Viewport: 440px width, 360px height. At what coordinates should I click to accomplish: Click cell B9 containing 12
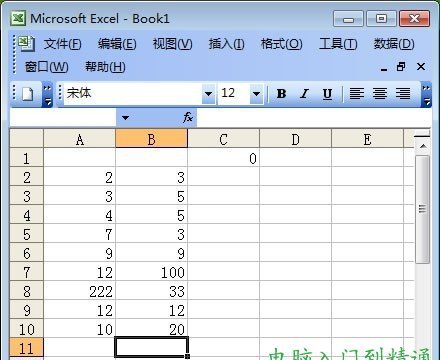151,310
